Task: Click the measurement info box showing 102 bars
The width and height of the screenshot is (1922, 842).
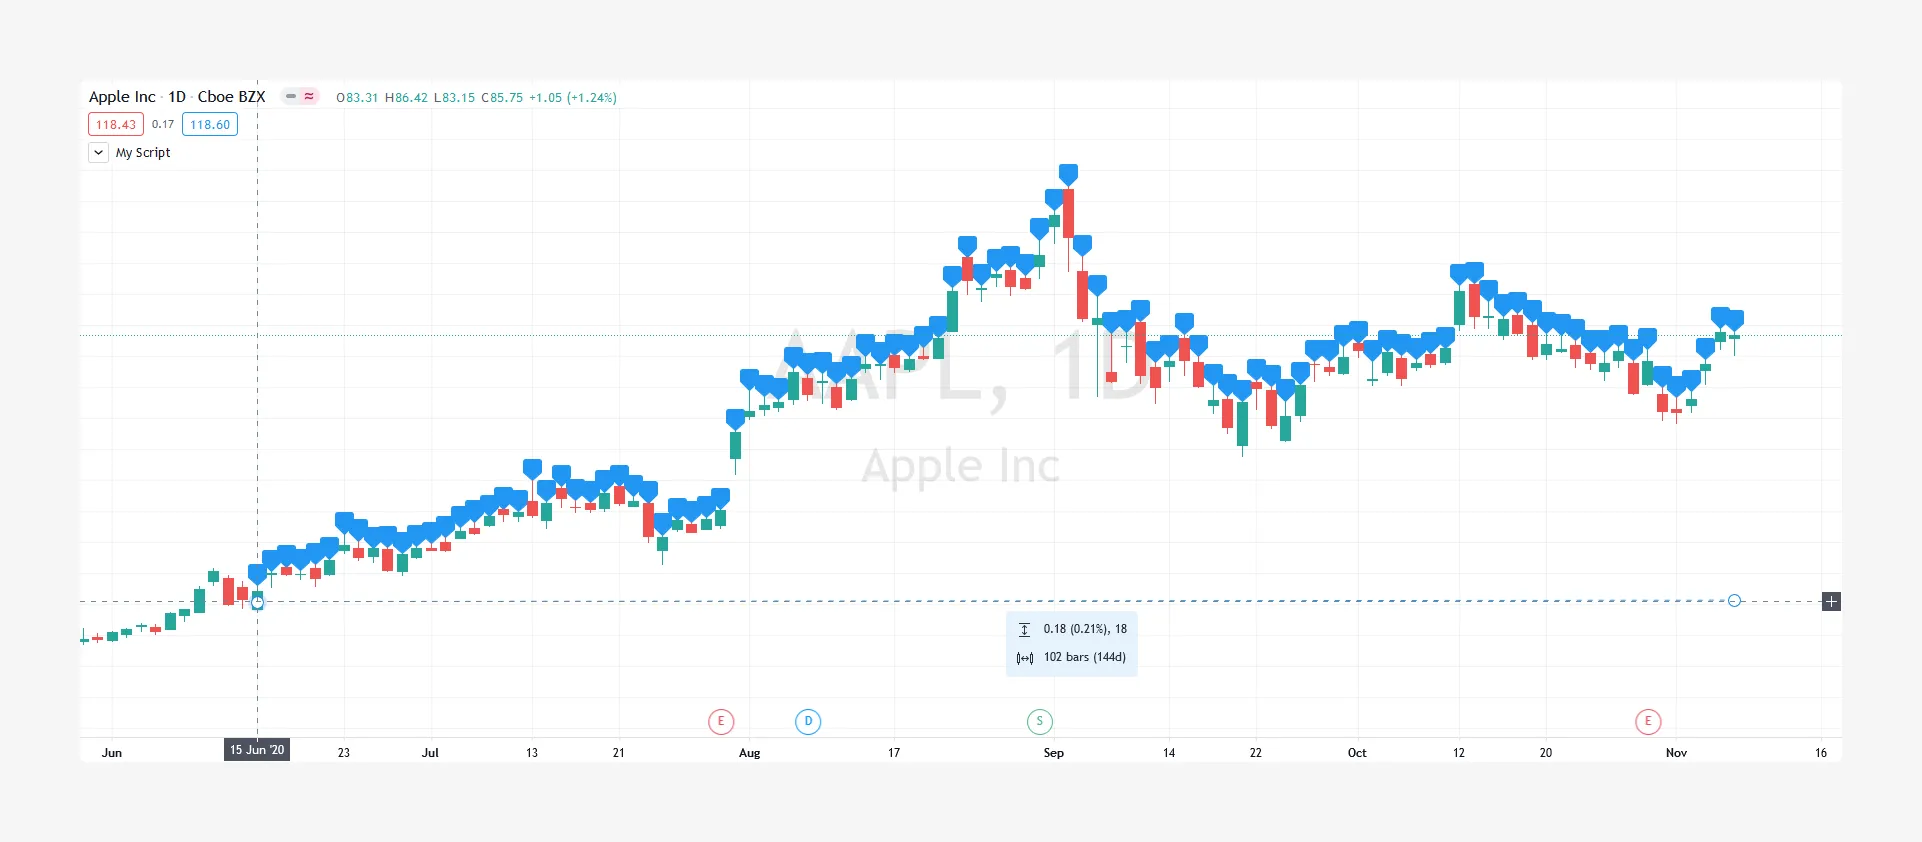Action: point(1071,644)
